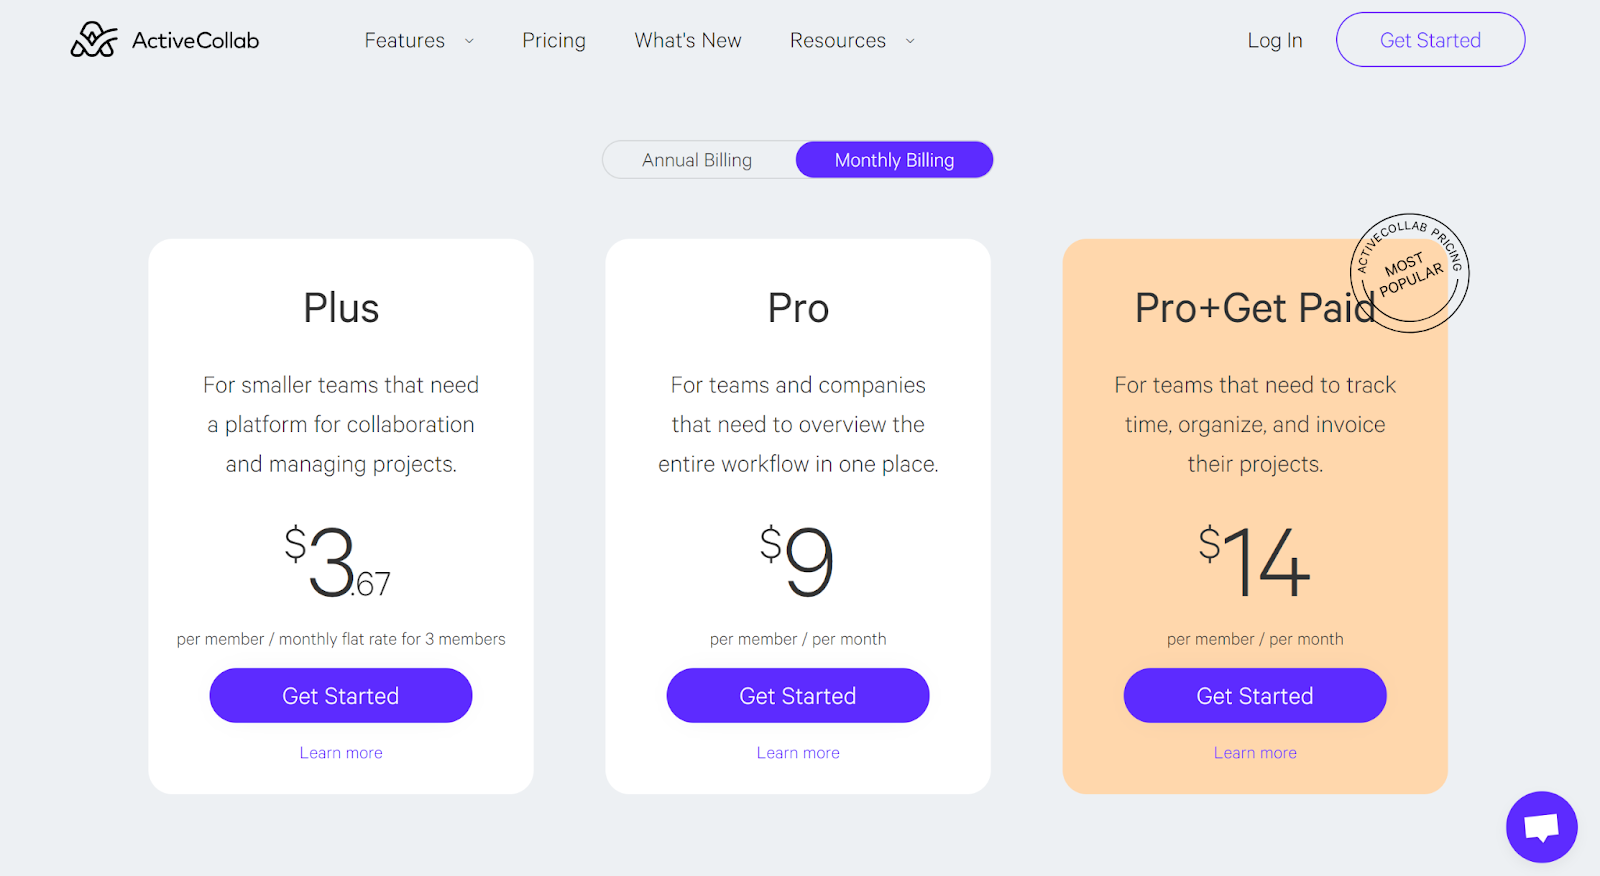This screenshot has width=1600, height=876.
Task: Click the Most Popular stamp badge
Action: [1410, 272]
